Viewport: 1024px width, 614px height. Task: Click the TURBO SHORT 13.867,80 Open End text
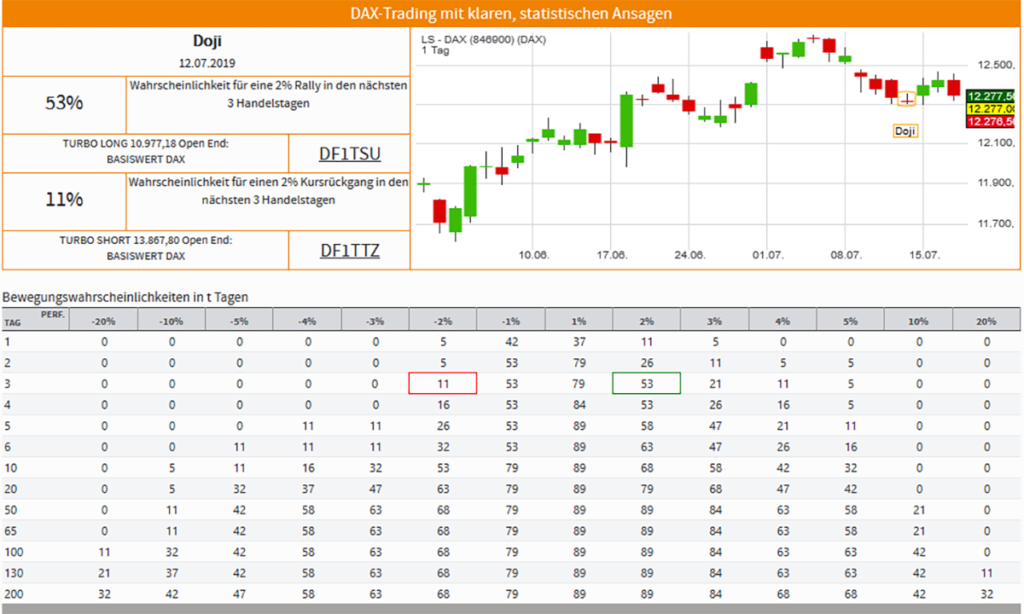146,240
